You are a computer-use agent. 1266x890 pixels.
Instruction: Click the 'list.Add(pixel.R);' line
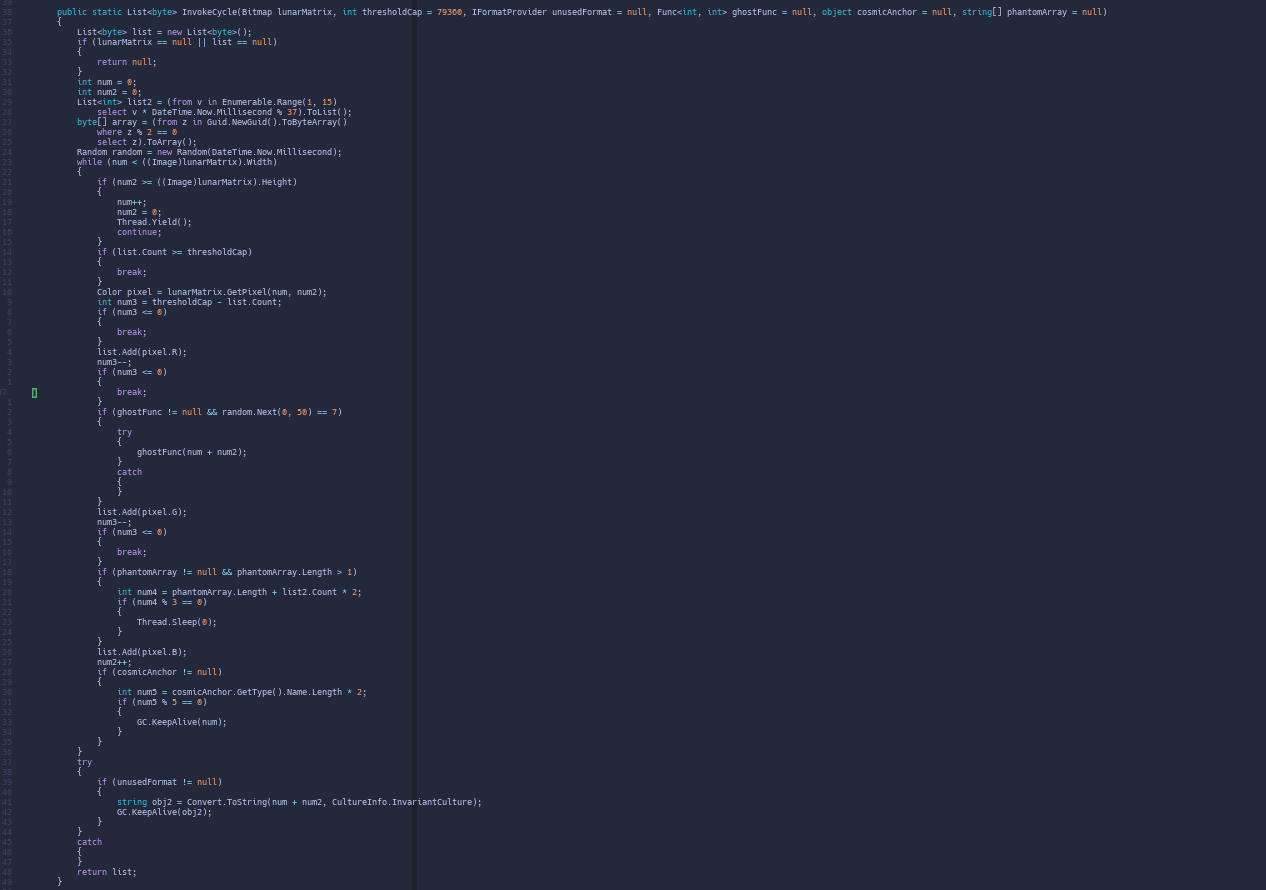pos(142,352)
